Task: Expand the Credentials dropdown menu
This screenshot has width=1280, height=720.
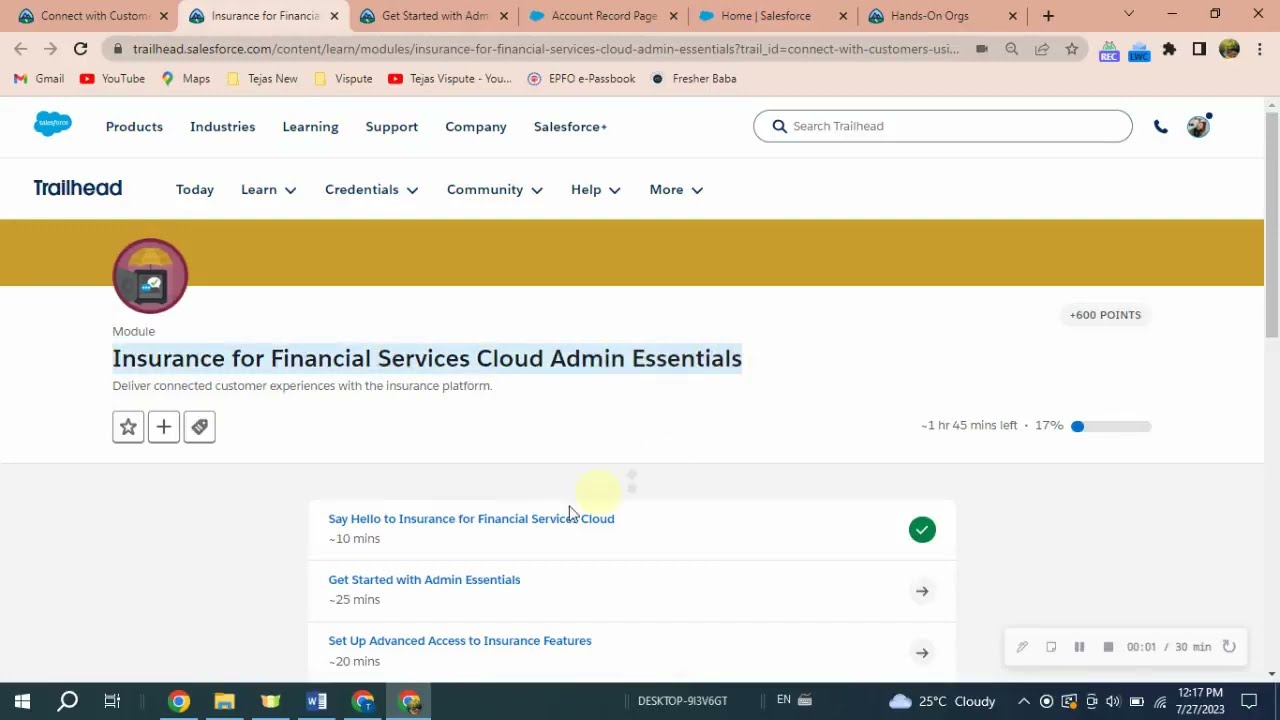Action: (x=372, y=189)
